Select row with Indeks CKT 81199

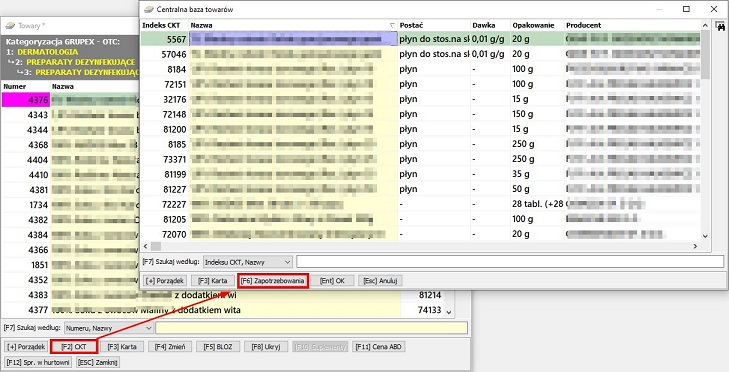point(421,174)
